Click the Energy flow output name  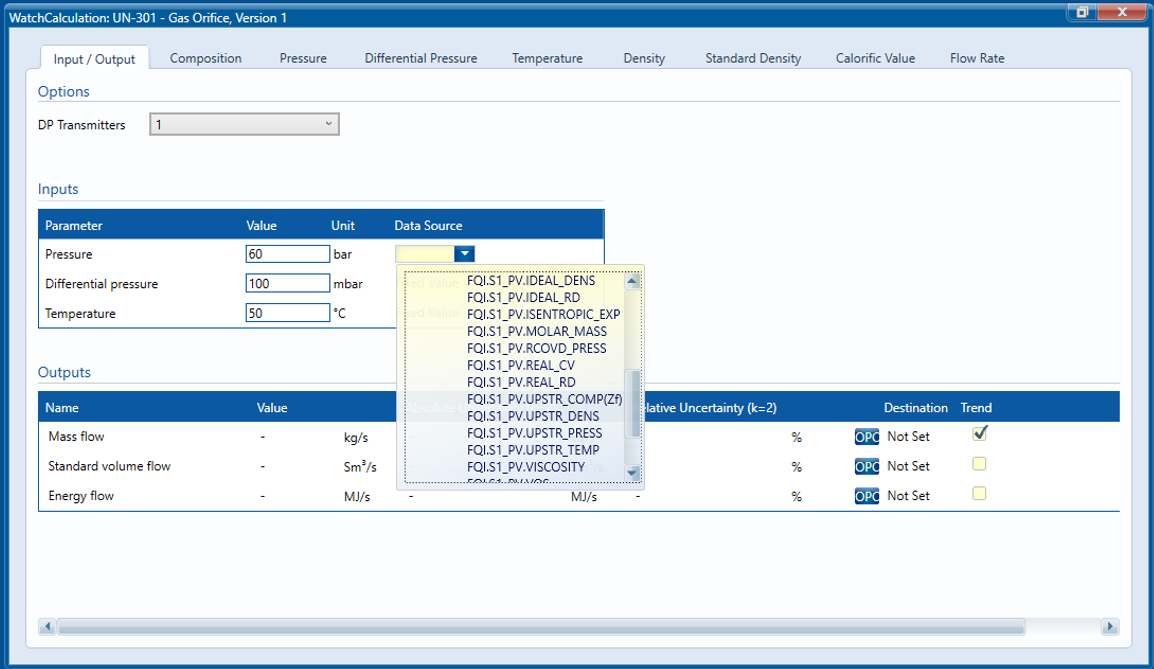(x=81, y=495)
